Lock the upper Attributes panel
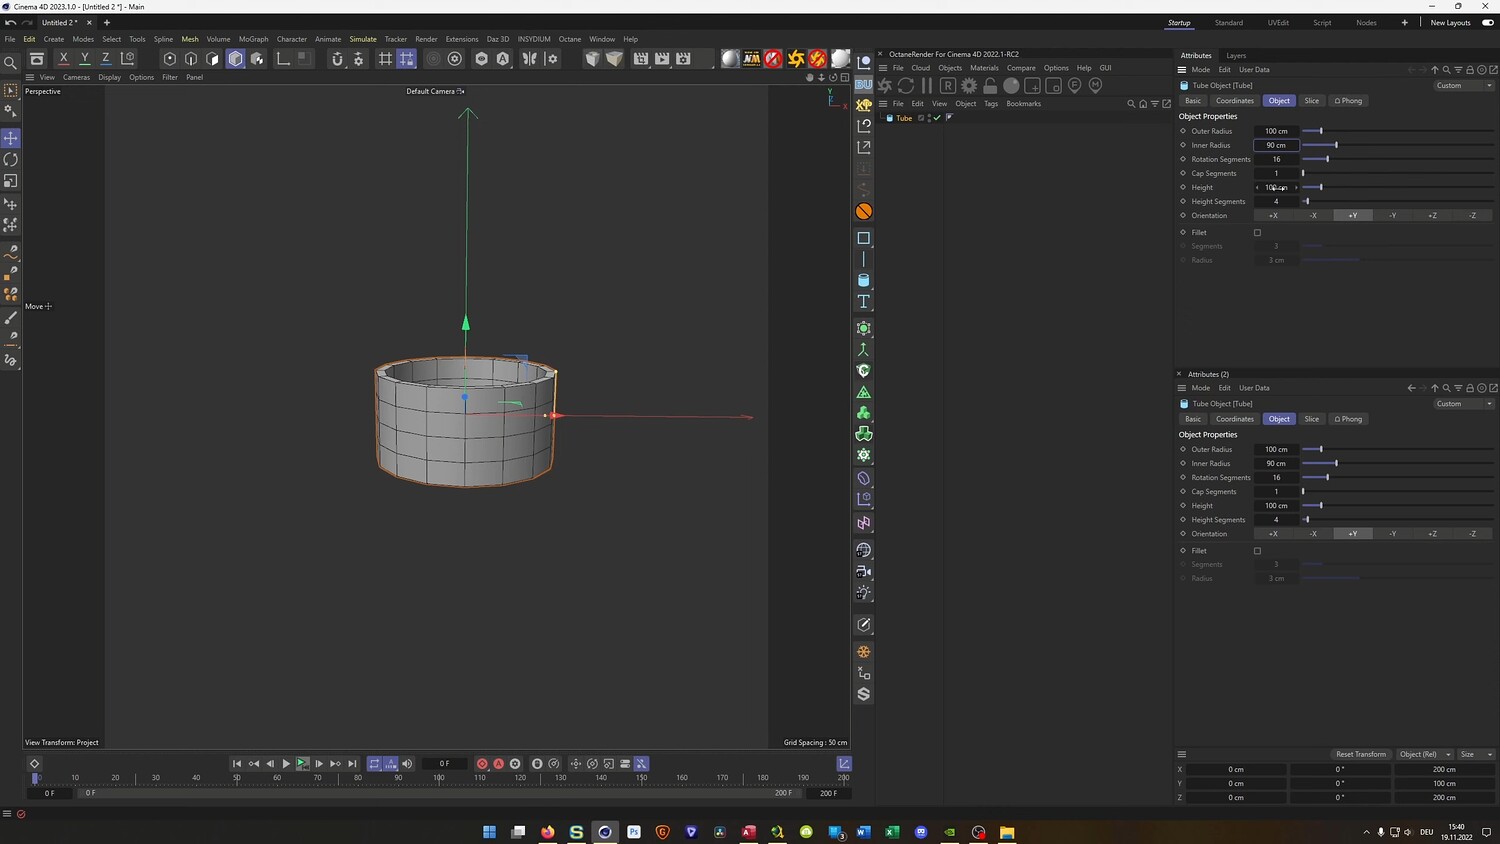The image size is (1500, 844). pos(1470,70)
